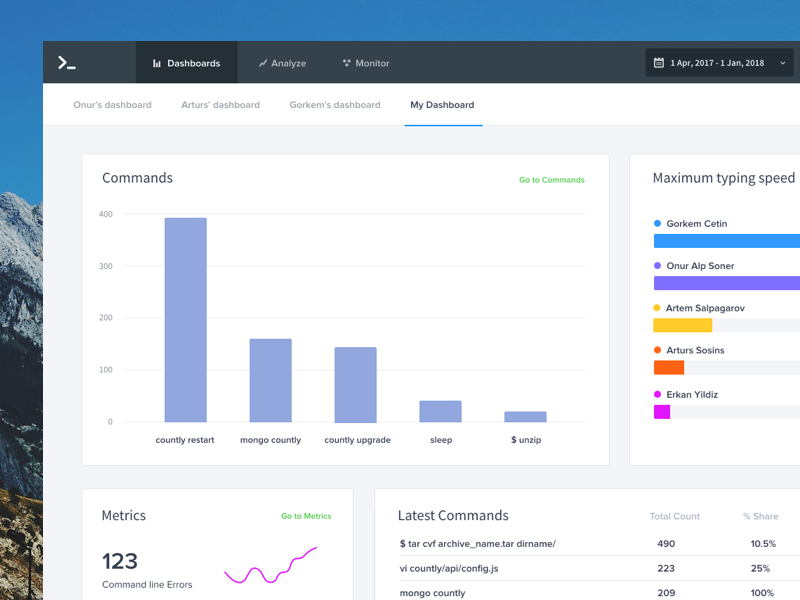The height and width of the screenshot is (600, 800).
Task: Follow the Go to Commands link
Action: click(x=551, y=180)
